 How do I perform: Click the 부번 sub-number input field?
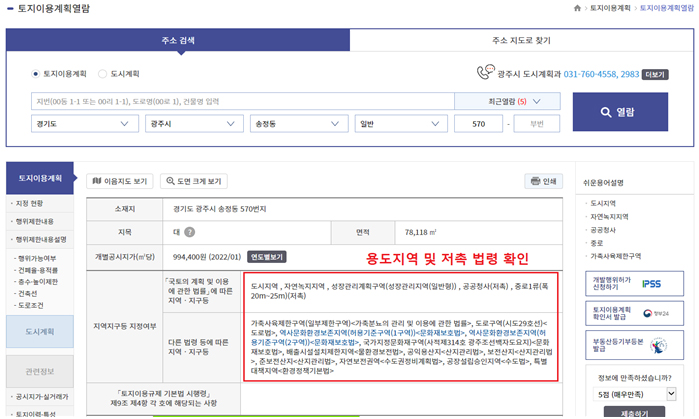coord(537,124)
